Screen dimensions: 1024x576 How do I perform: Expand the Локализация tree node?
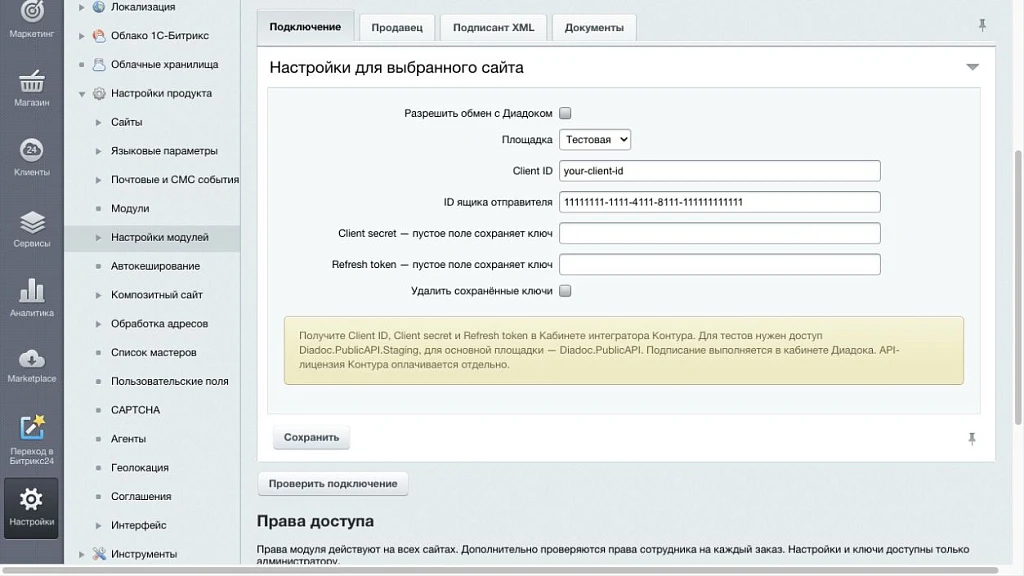tap(82, 7)
